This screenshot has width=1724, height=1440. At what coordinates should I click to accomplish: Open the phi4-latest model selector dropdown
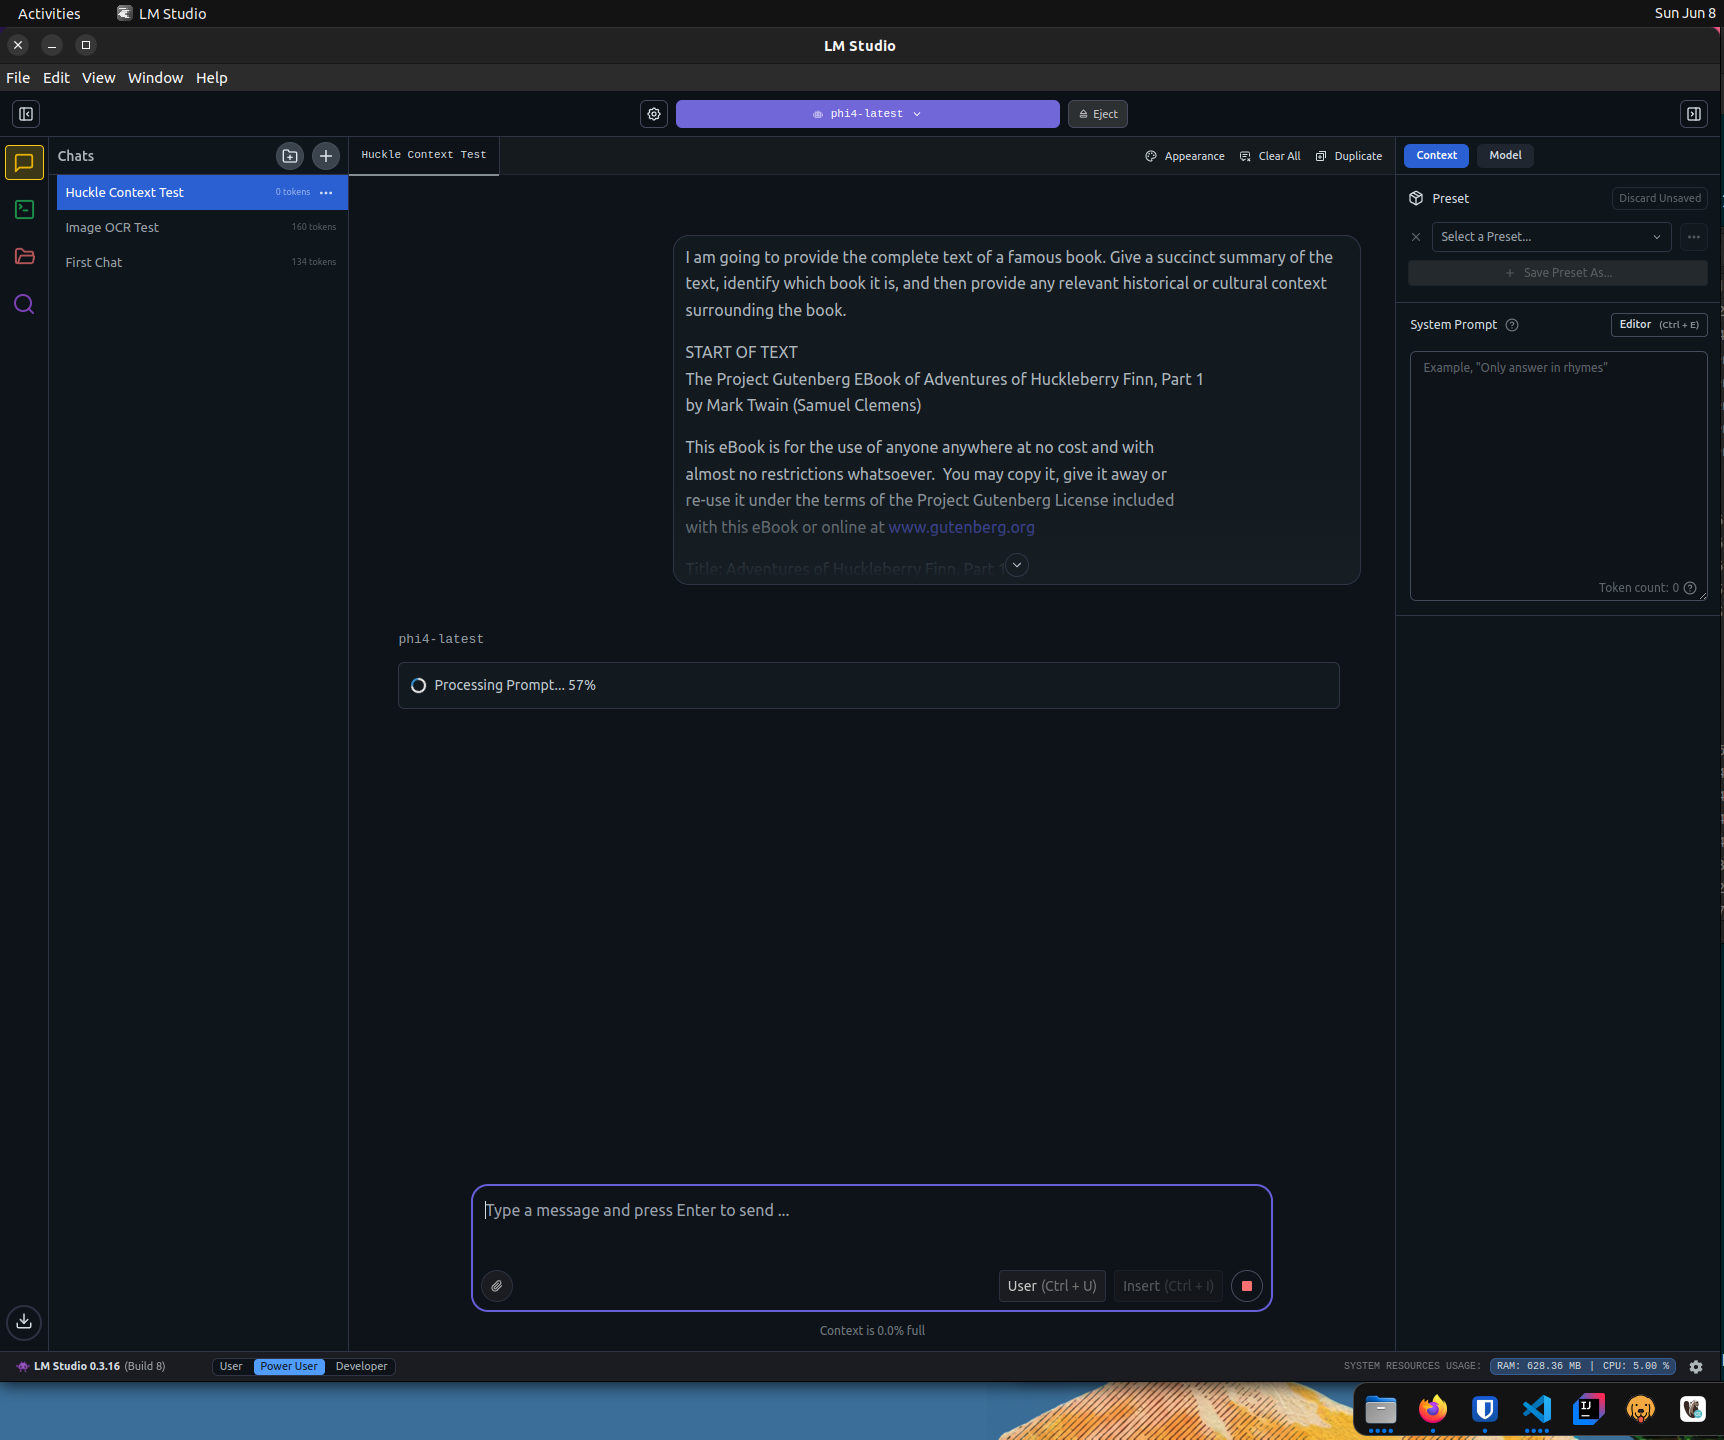[867, 114]
